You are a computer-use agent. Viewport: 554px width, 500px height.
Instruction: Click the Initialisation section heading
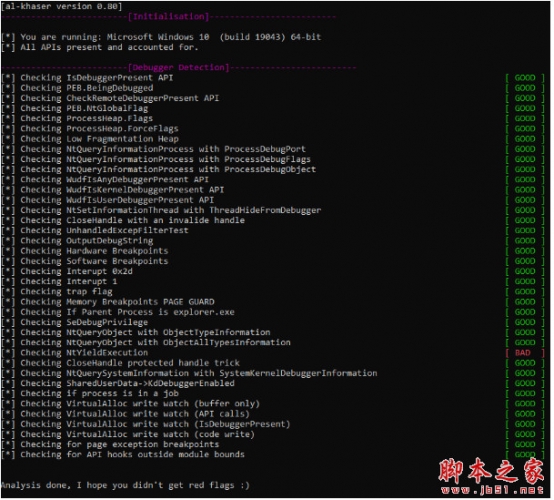(x=169, y=17)
